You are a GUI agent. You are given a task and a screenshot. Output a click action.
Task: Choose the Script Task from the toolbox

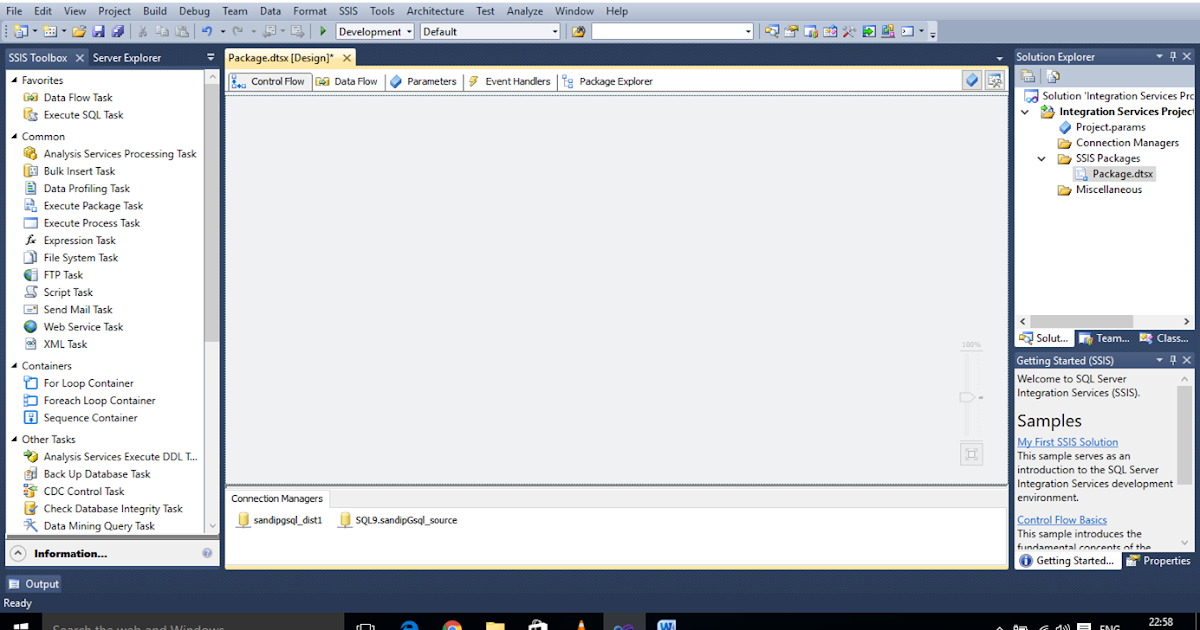tap(67, 291)
